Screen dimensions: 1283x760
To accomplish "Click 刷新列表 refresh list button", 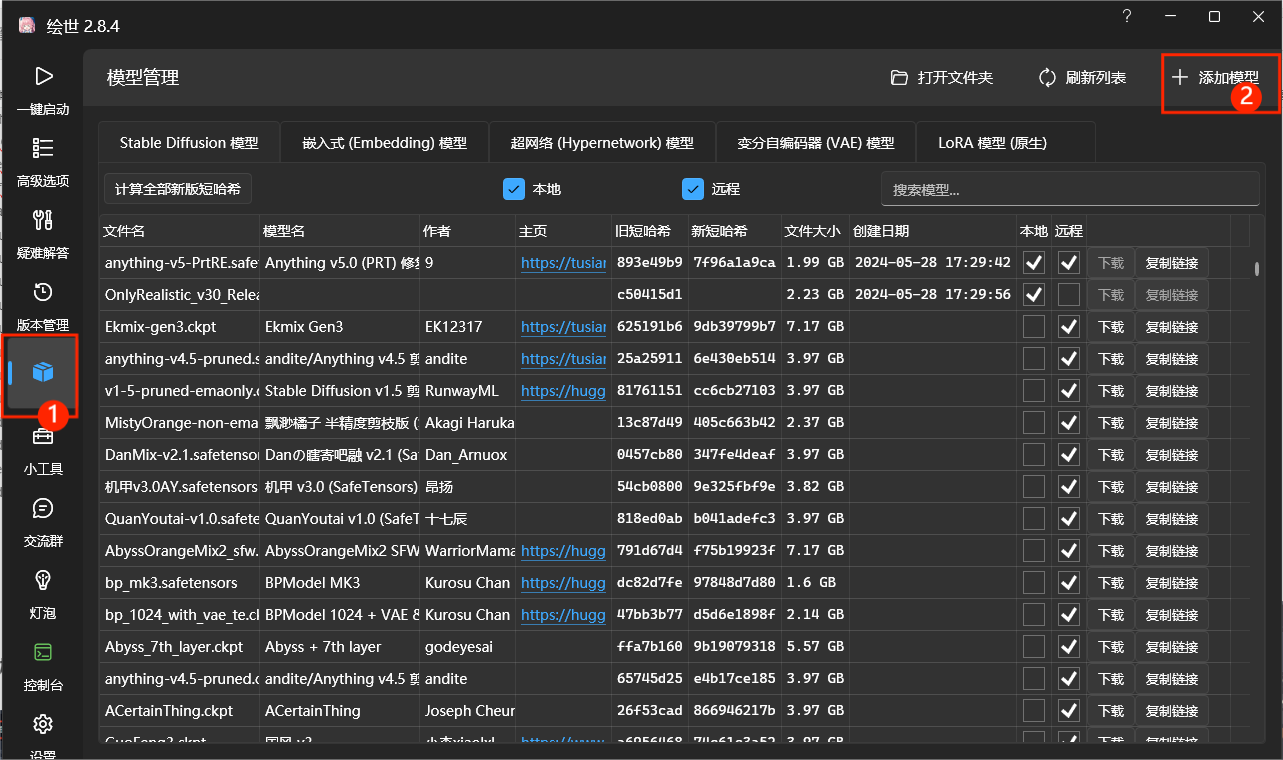I will click(x=1082, y=77).
